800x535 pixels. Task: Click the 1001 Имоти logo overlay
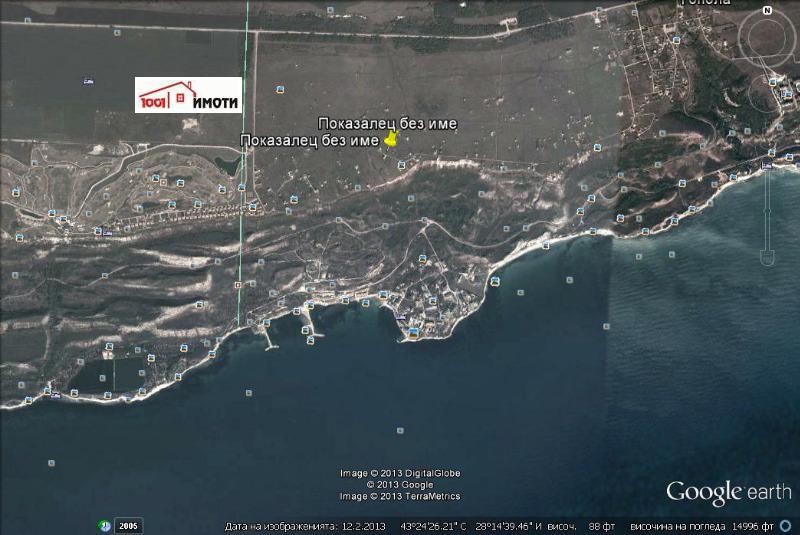[x=189, y=95]
